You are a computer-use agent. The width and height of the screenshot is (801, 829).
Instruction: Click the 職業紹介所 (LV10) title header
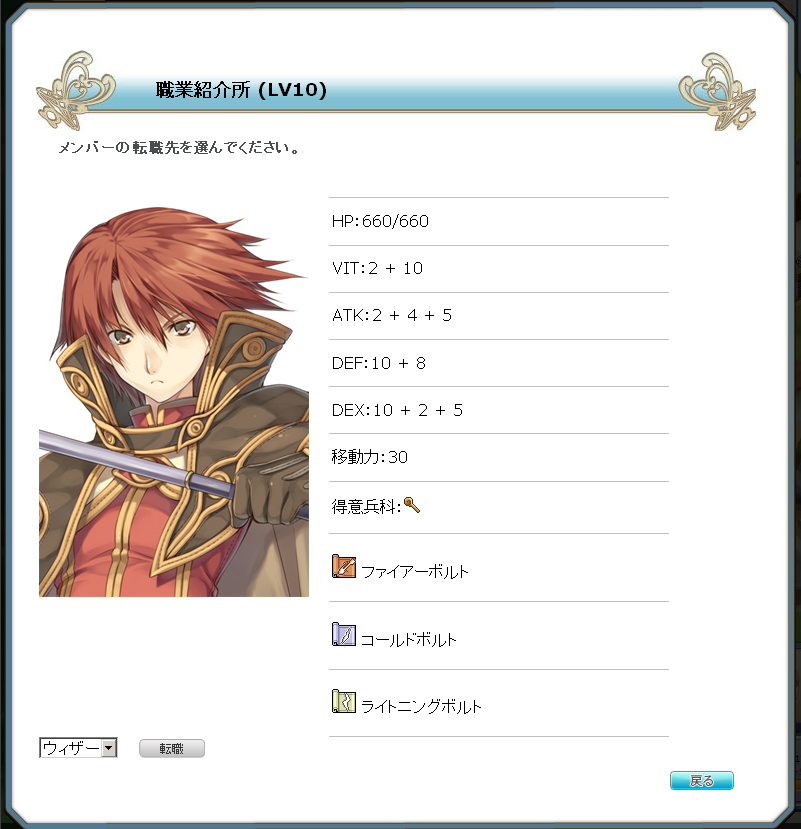pos(241,90)
